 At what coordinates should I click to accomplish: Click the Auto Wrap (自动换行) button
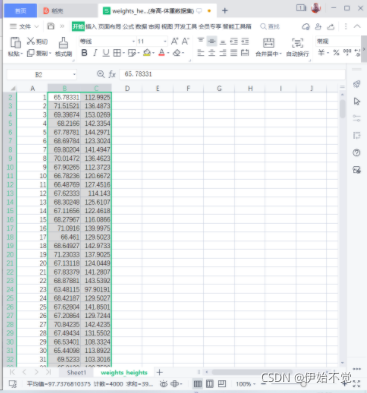pos(297,47)
